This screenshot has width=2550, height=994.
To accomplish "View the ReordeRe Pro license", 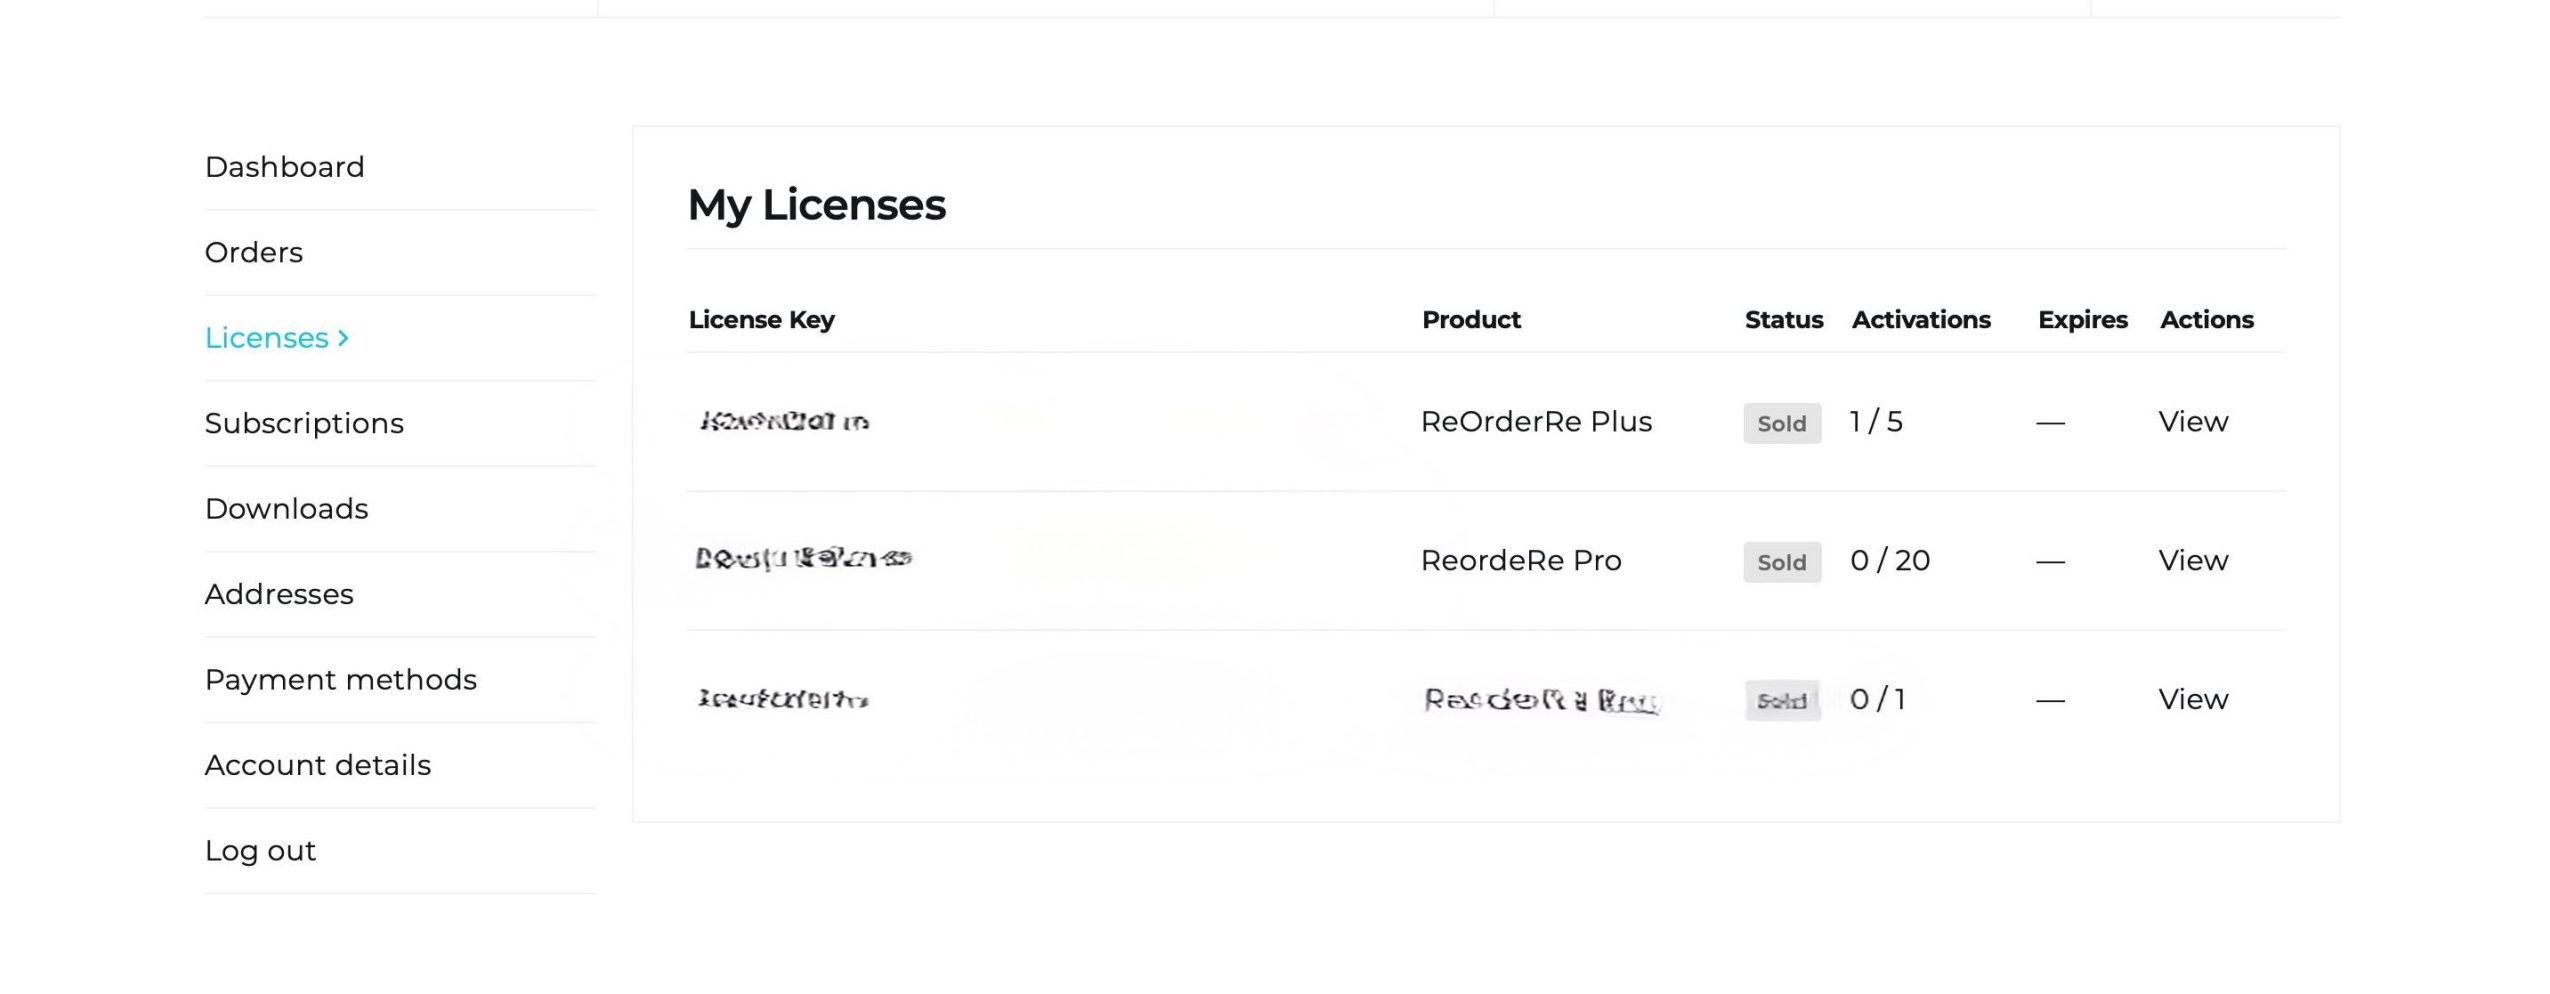I will pyautogui.click(x=2192, y=561).
